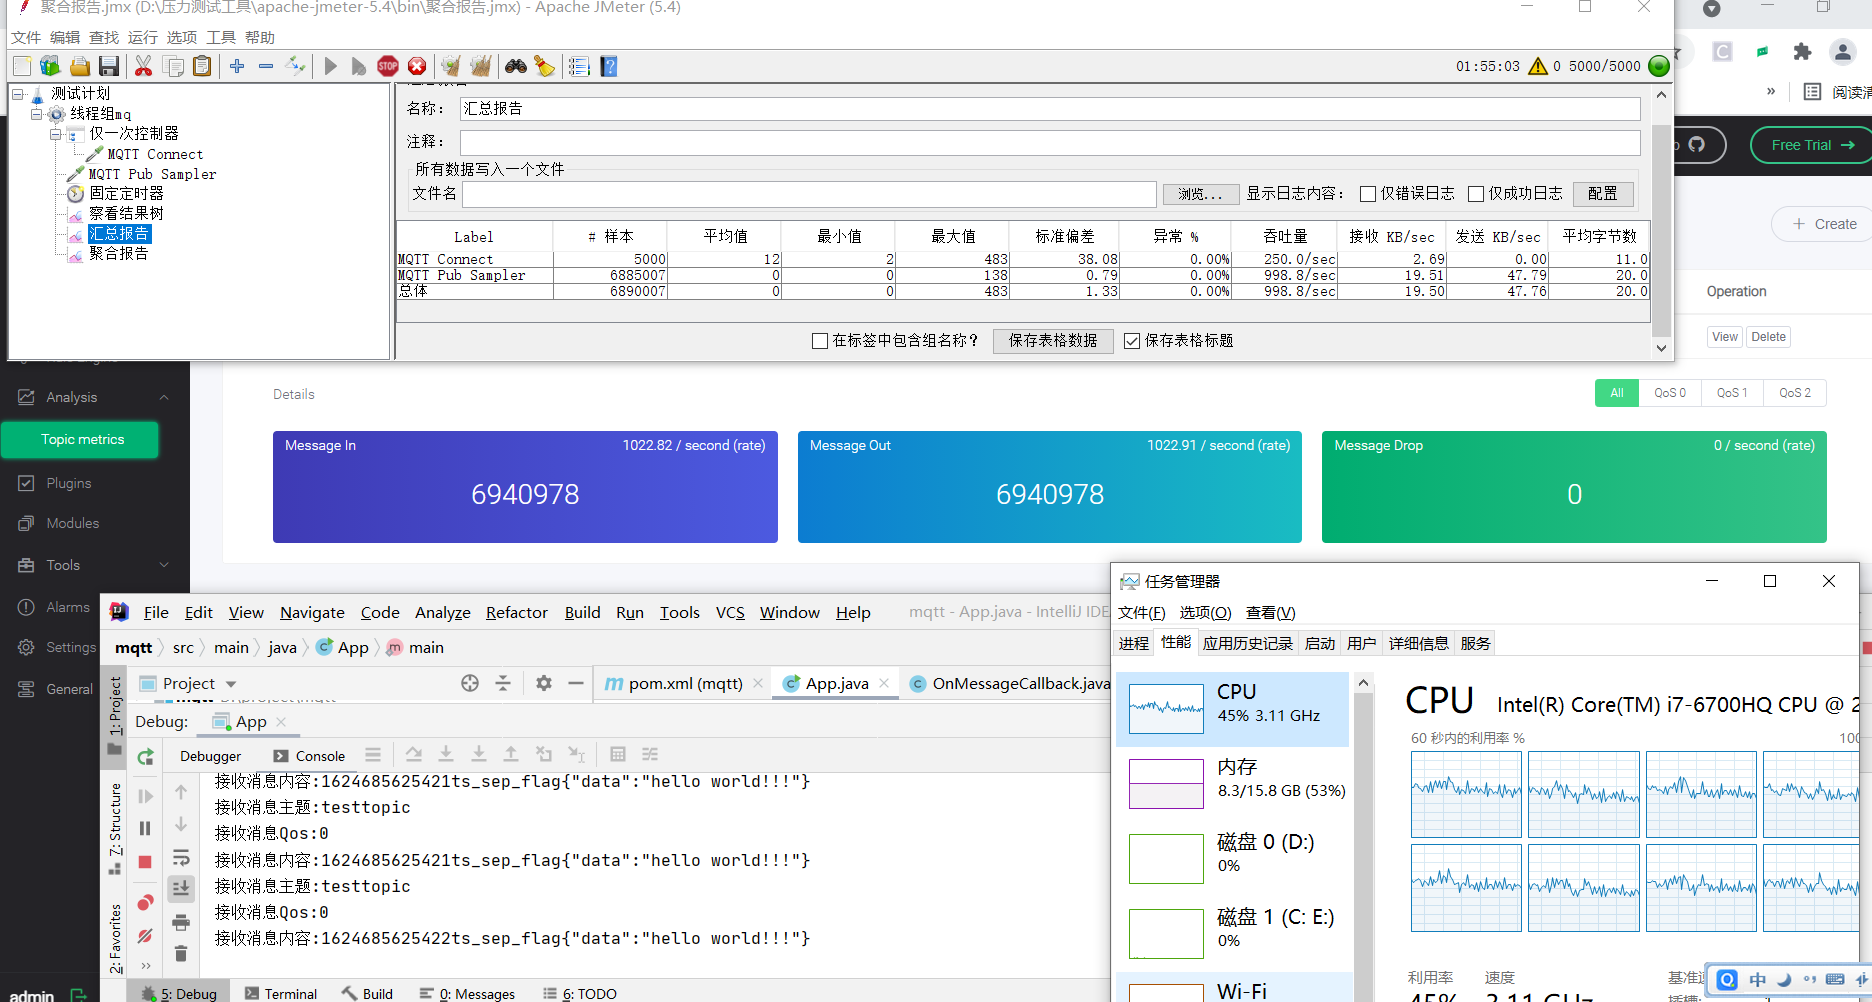Viewport: 1872px width, 1002px height.
Task: Click the blue plus Expand All icon
Action: pyautogui.click(x=237, y=66)
